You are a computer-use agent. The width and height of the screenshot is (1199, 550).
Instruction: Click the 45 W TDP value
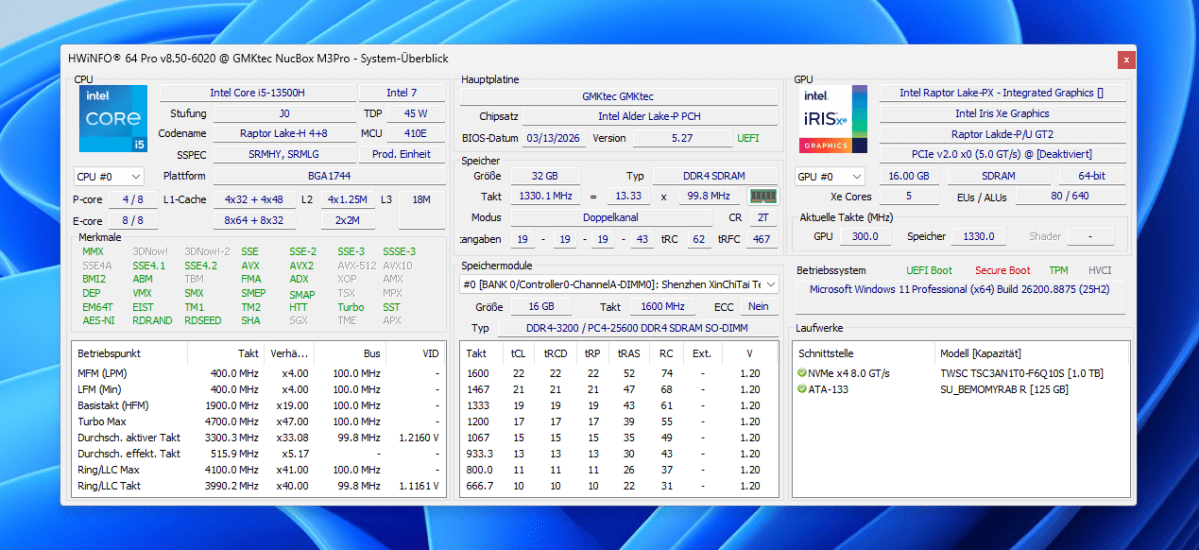(416, 114)
